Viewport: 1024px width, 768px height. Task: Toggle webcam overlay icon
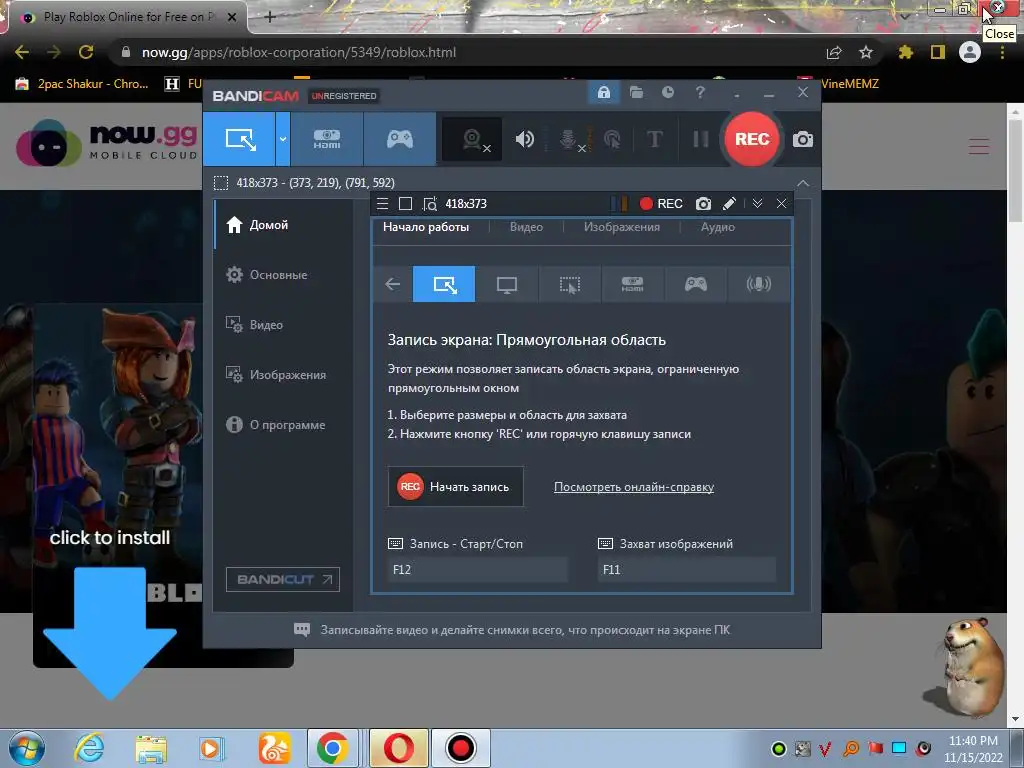coord(473,139)
